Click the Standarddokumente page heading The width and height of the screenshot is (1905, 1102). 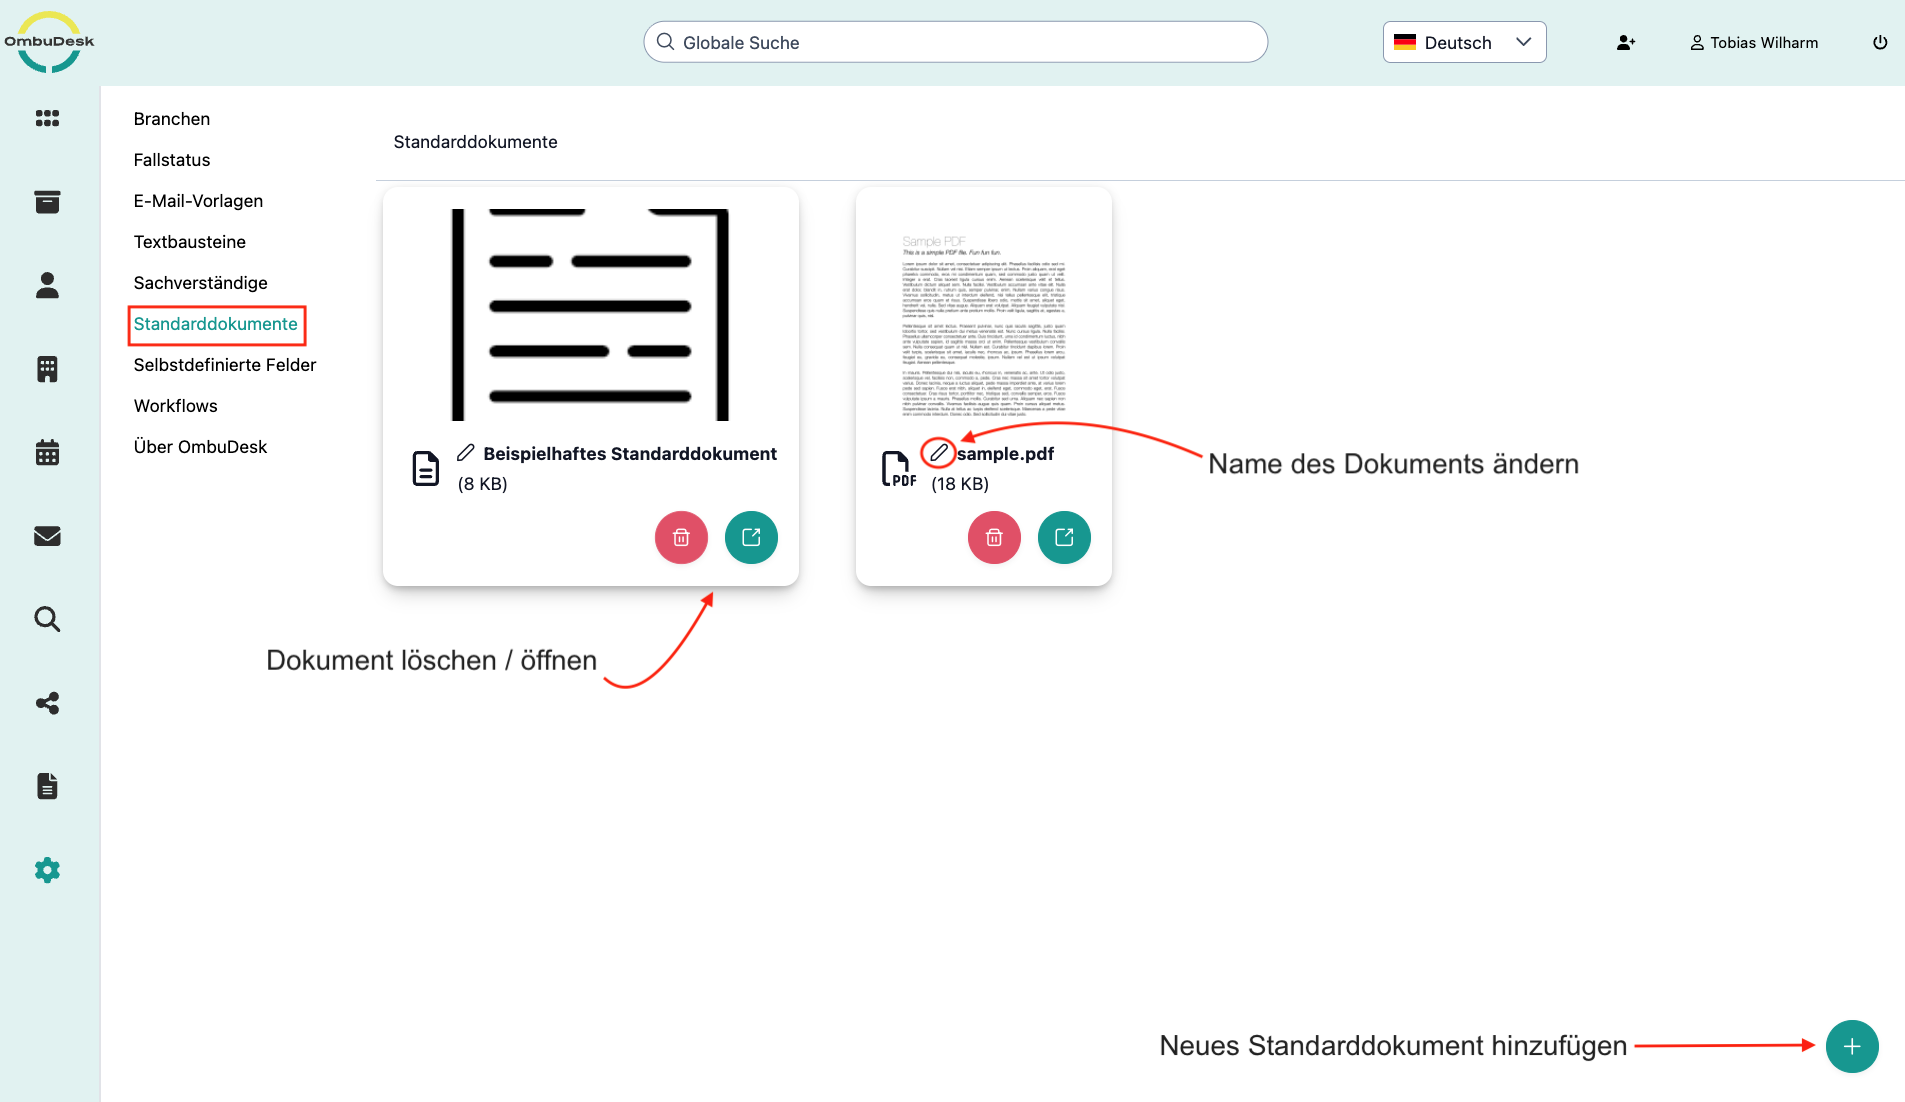pyautogui.click(x=475, y=142)
